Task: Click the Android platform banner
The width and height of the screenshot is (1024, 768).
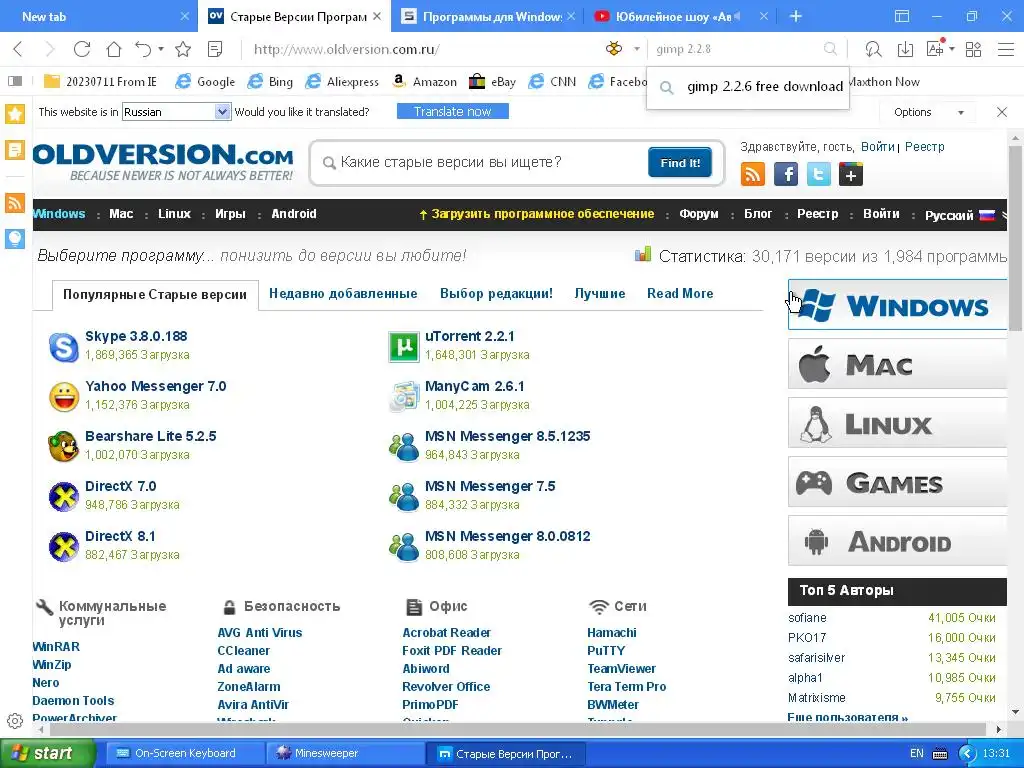Action: point(897,541)
